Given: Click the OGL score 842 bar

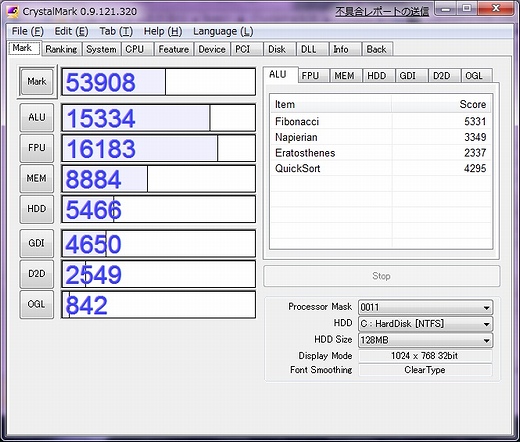Looking at the screenshot, I should 159,305.
